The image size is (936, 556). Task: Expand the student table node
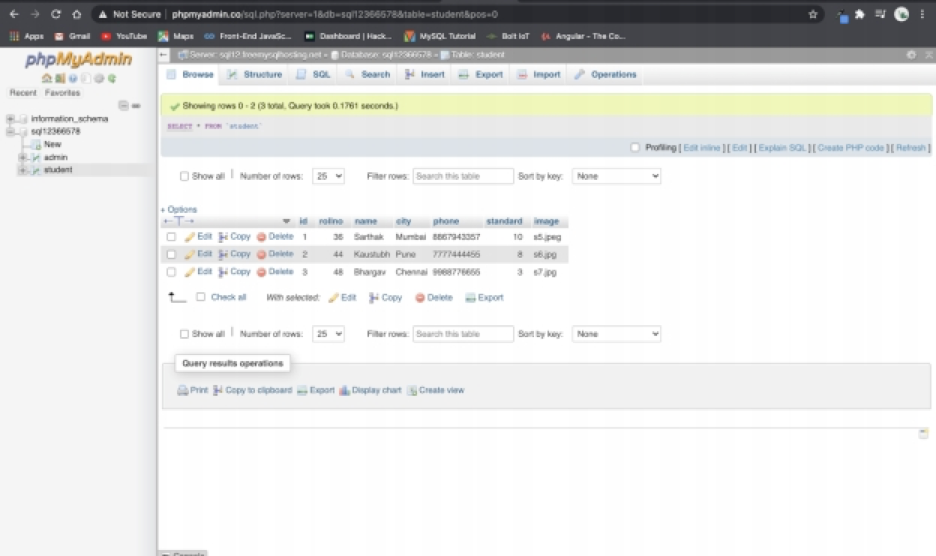click(23, 170)
